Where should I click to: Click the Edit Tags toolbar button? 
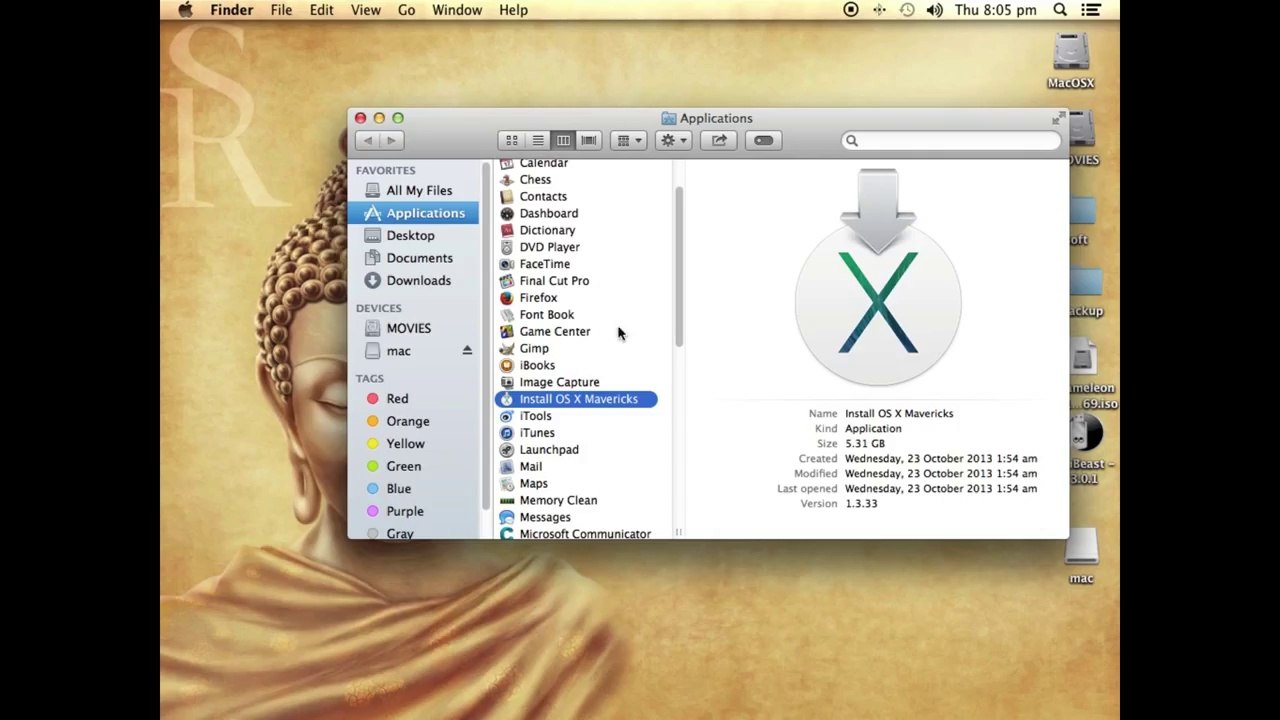click(763, 141)
